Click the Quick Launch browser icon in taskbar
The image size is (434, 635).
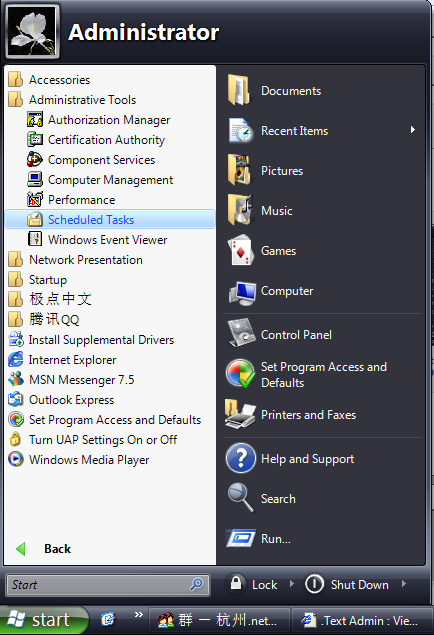(x=108, y=620)
